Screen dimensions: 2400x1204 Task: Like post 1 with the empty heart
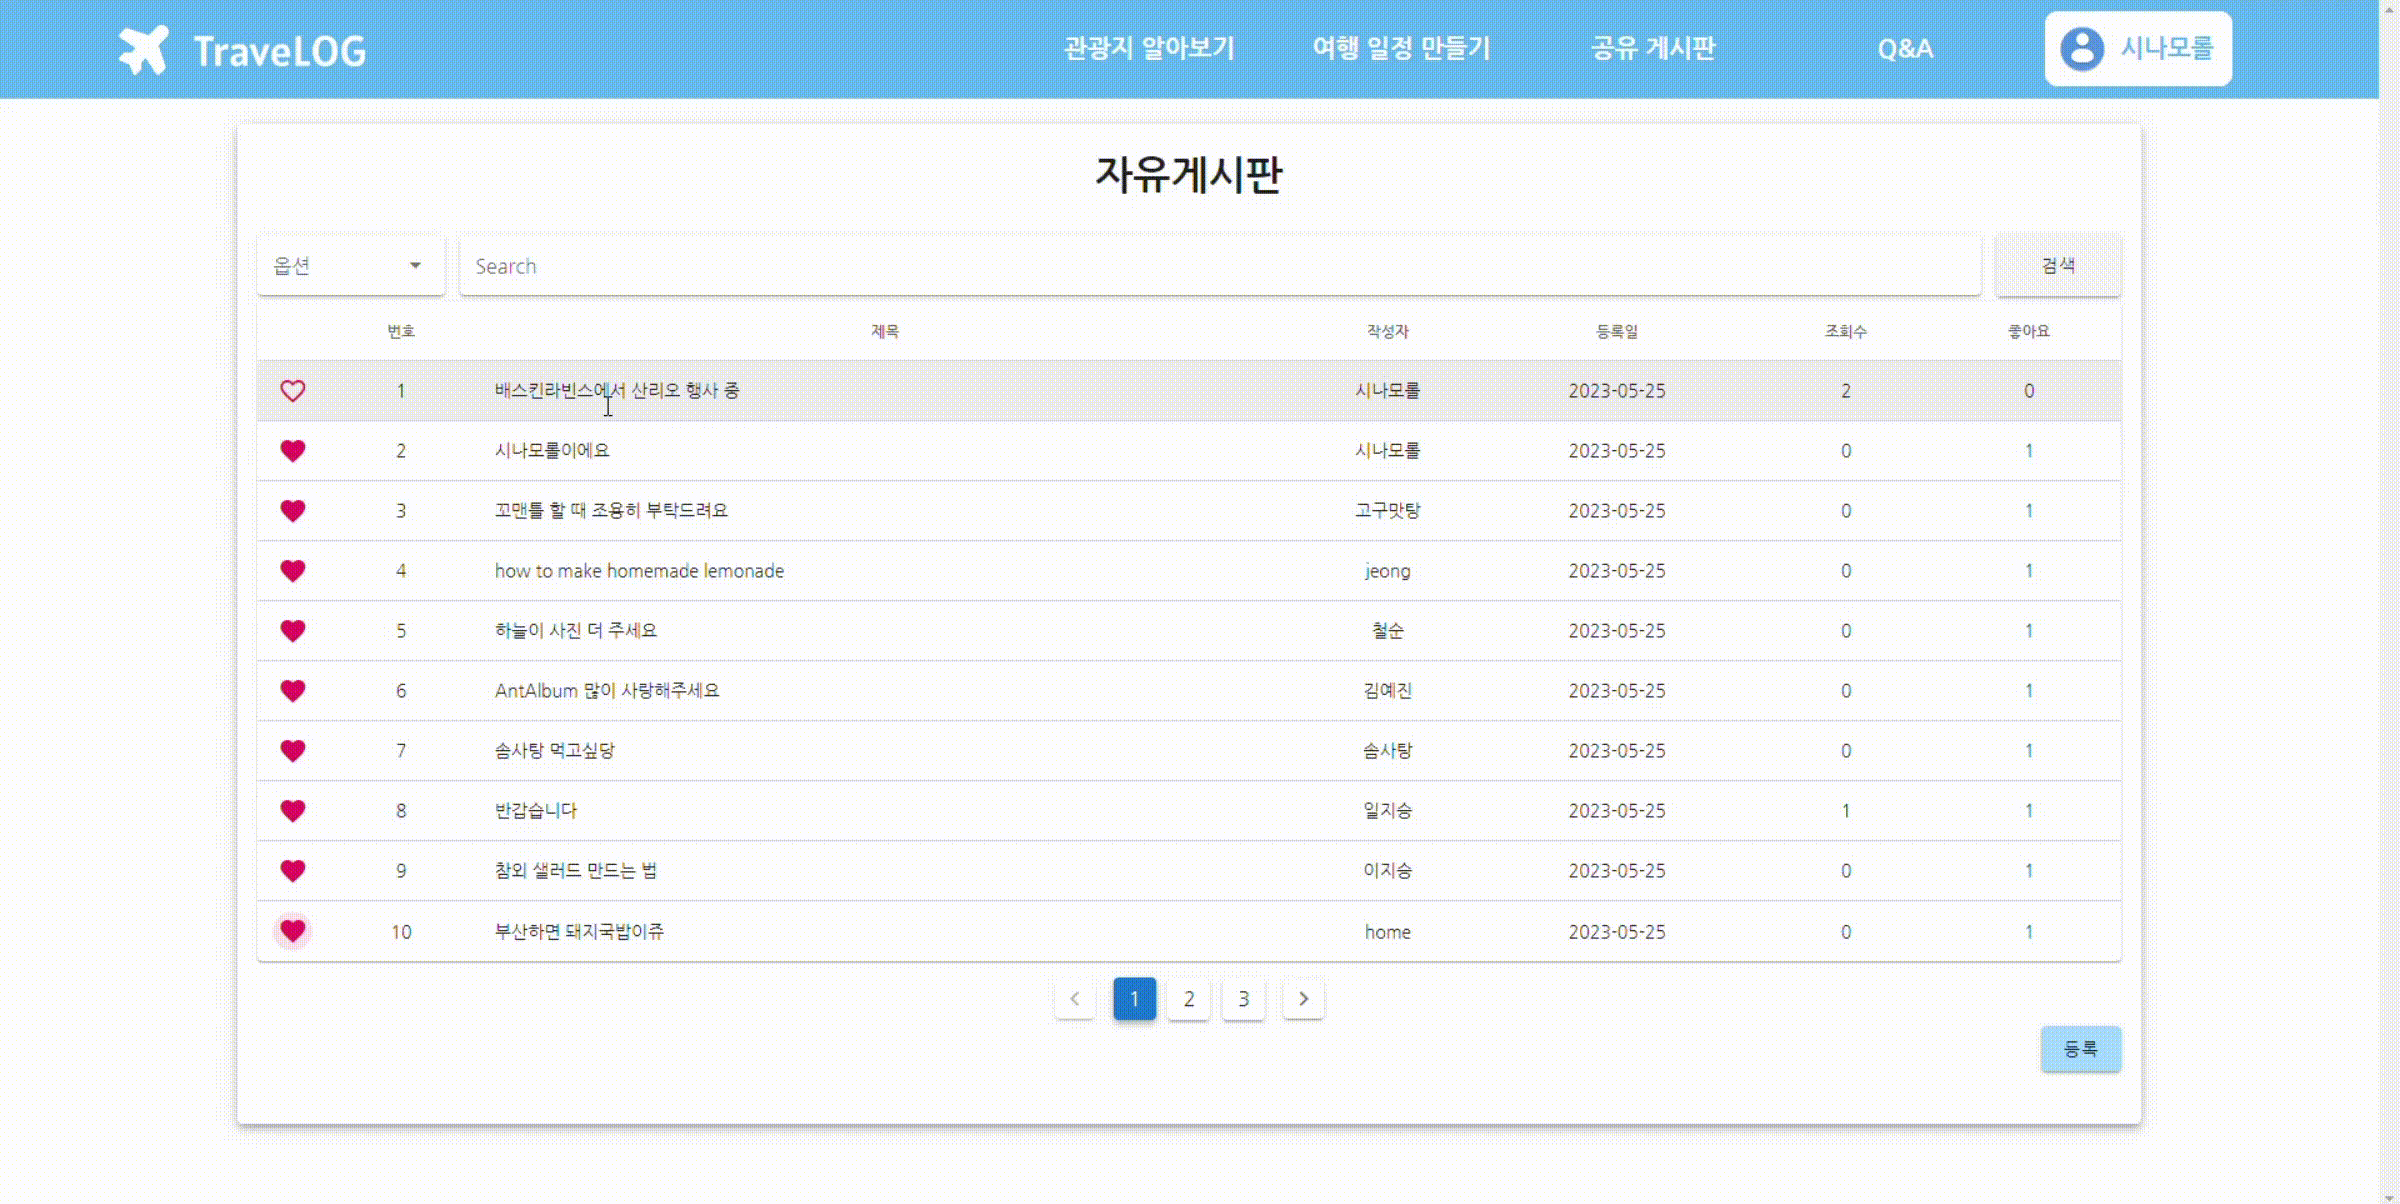click(x=293, y=391)
